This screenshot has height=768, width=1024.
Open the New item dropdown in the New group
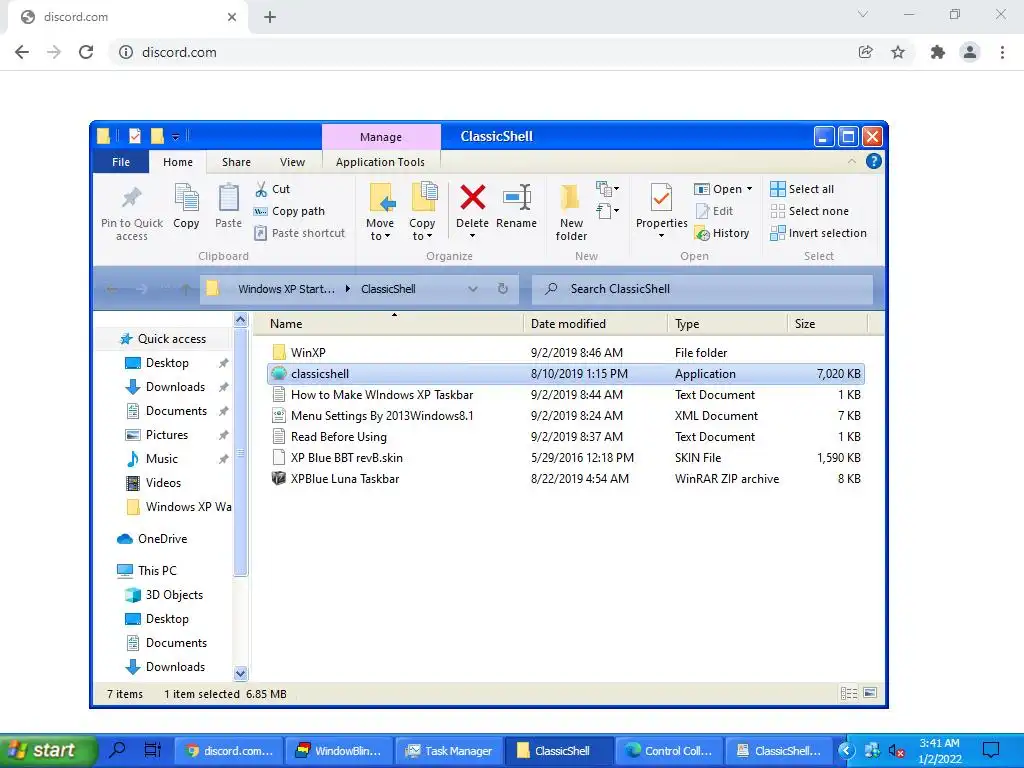pyautogui.click(x=607, y=189)
